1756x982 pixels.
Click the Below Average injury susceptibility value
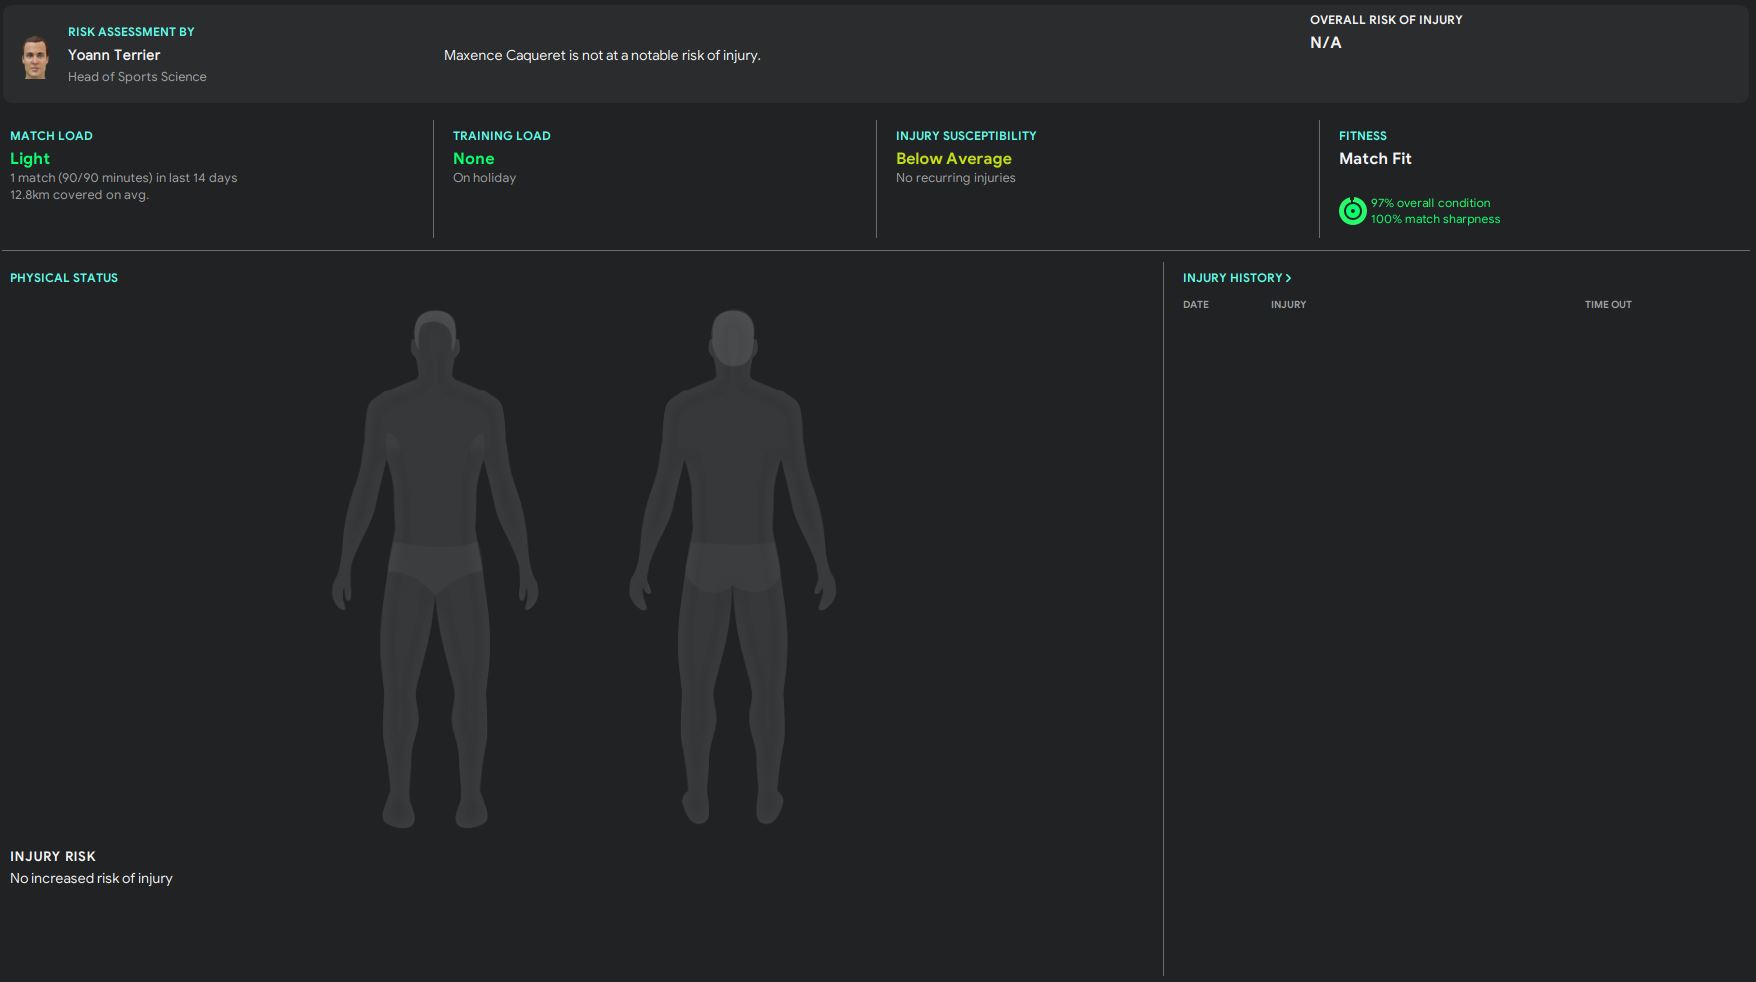pyautogui.click(x=953, y=159)
